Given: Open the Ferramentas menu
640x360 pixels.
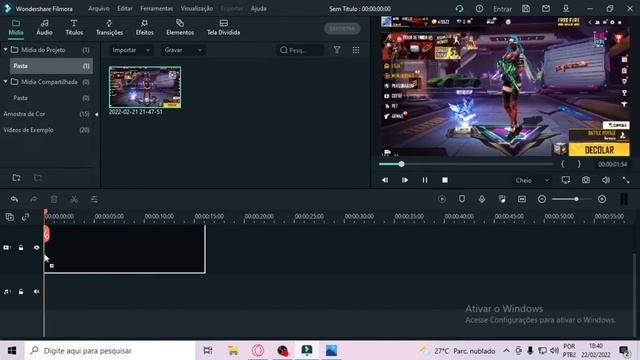Looking at the screenshot, I should (156, 9).
